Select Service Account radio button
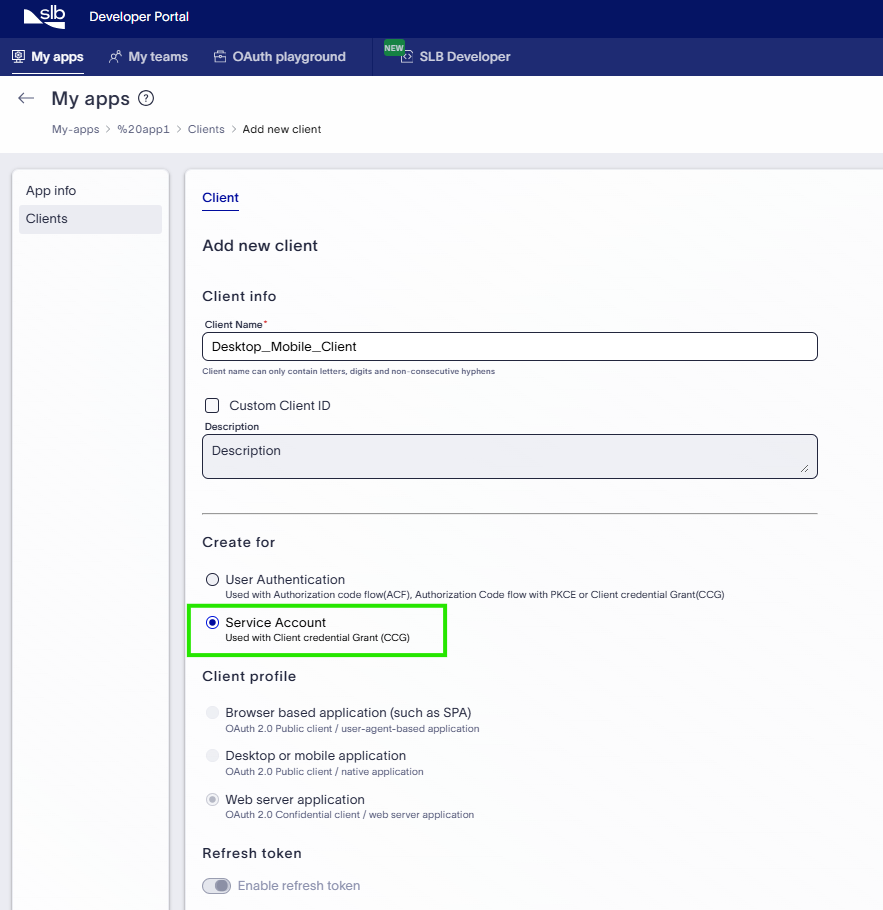883x910 pixels. (x=212, y=623)
